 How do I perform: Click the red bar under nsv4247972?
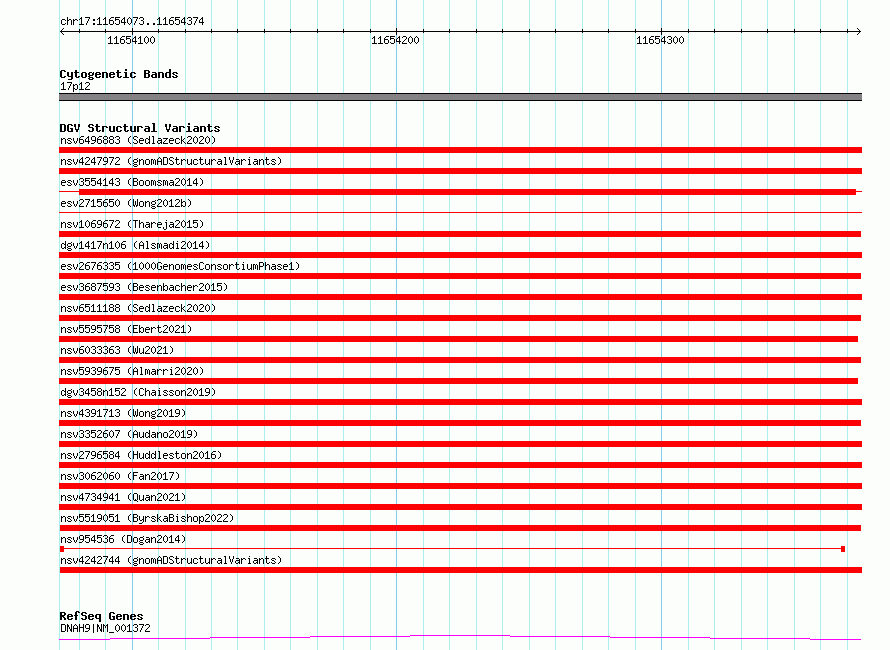coord(460,171)
